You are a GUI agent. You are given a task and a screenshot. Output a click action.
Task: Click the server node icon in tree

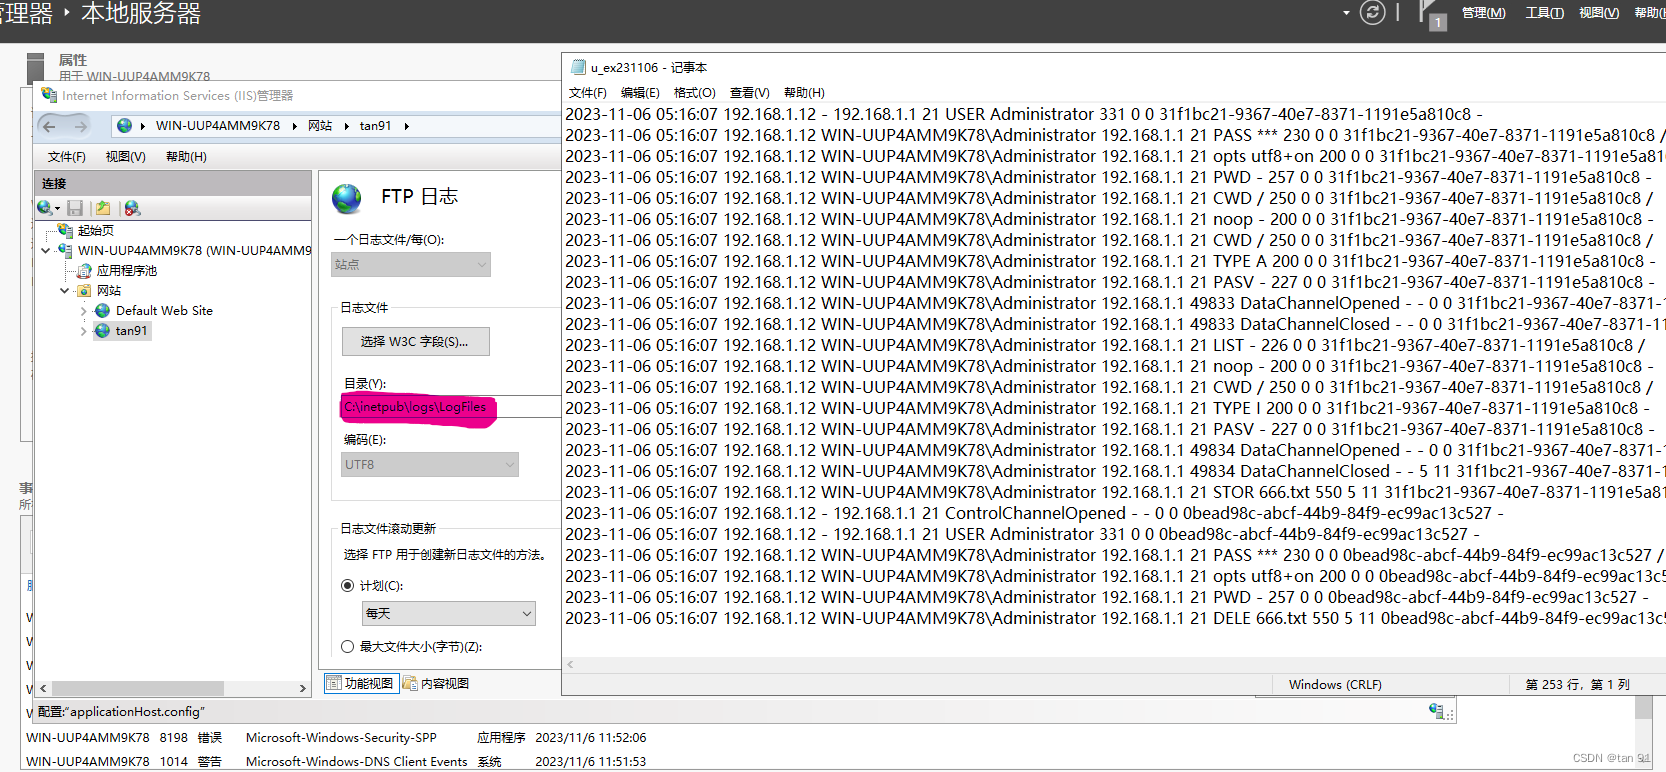tap(66, 250)
